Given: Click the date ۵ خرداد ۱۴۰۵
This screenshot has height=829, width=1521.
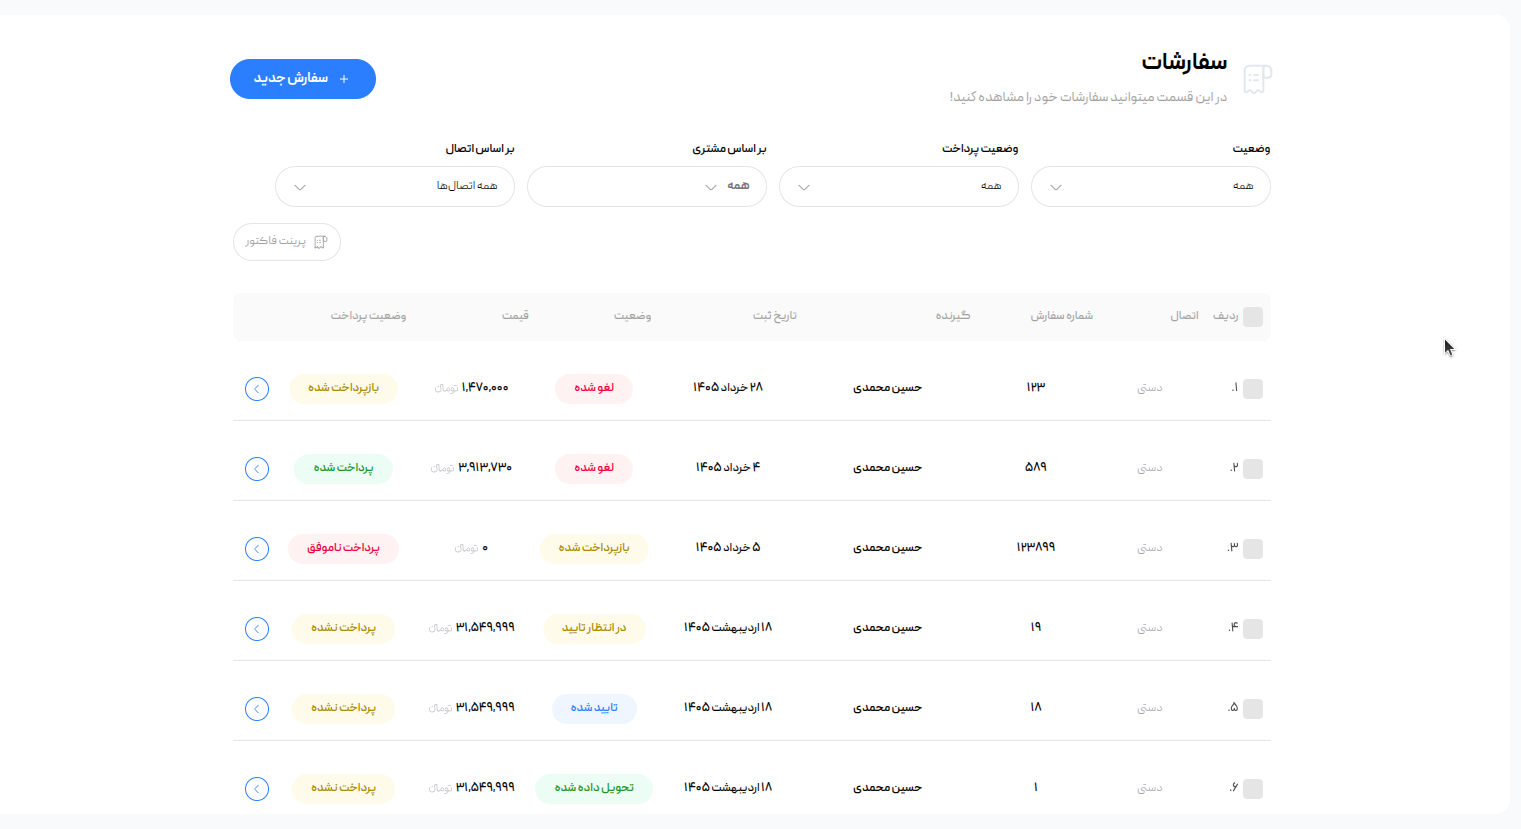Looking at the screenshot, I should point(728,548).
